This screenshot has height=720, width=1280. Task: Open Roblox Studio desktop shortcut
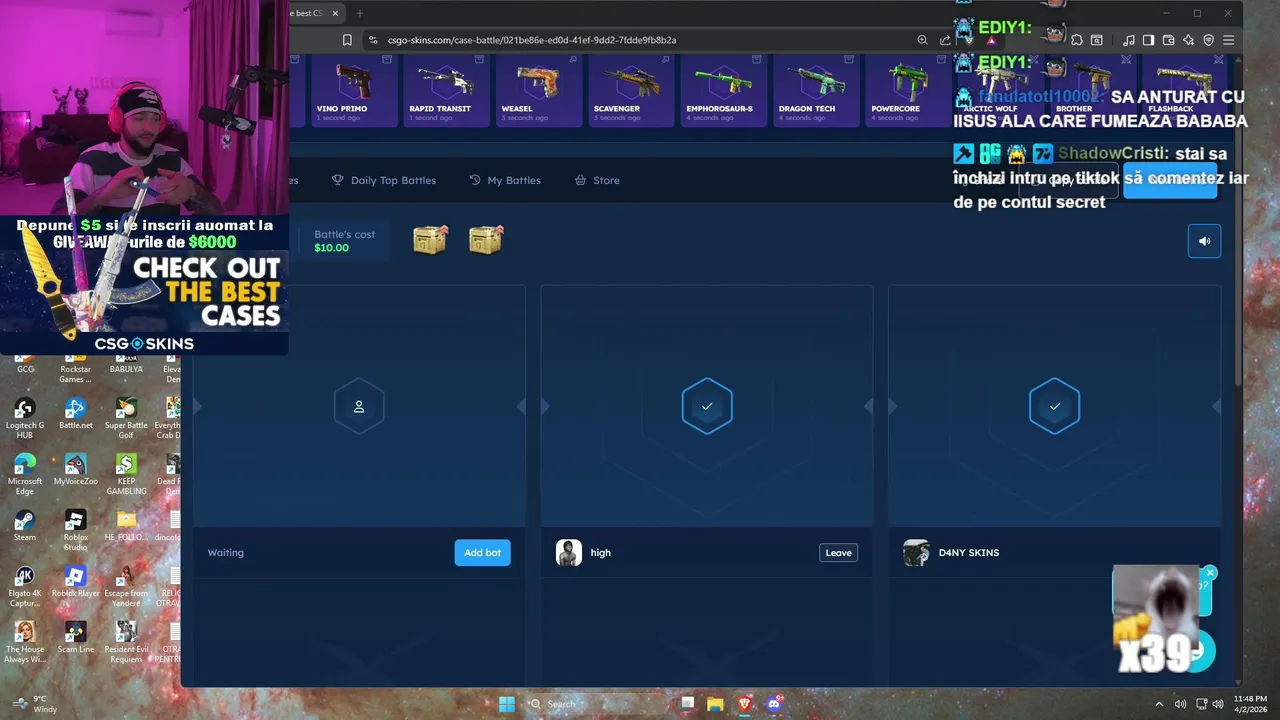click(75, 531)
